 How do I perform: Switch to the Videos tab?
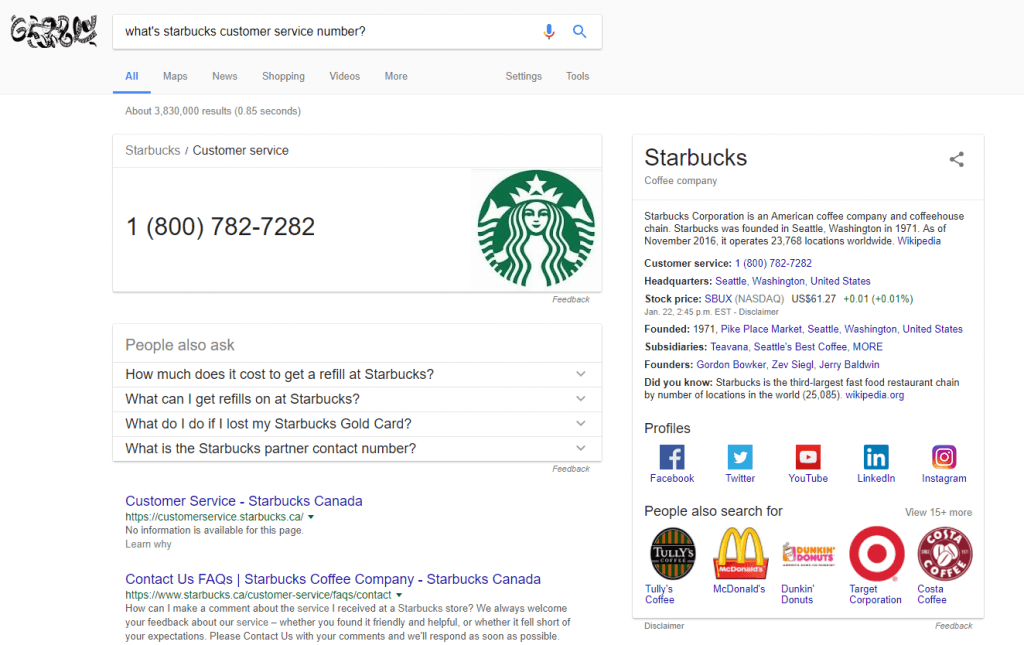(345, 76)
